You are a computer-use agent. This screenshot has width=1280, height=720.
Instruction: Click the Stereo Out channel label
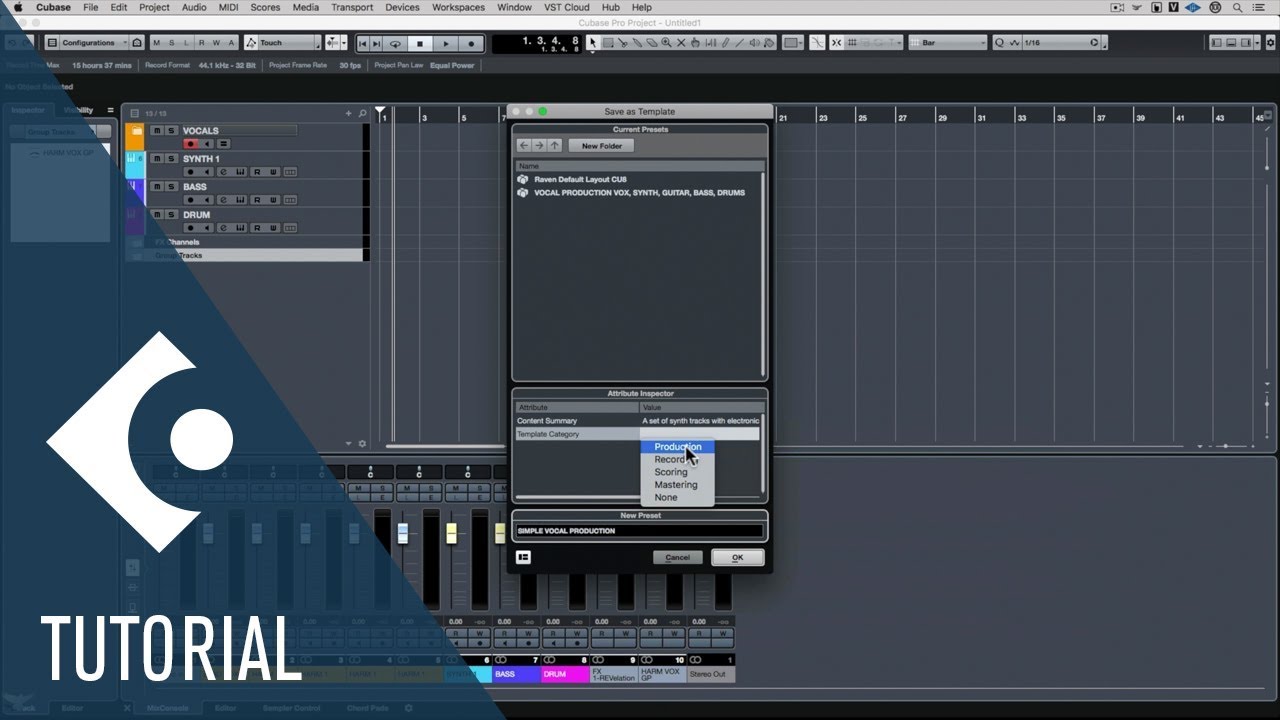tap(711, 674)
